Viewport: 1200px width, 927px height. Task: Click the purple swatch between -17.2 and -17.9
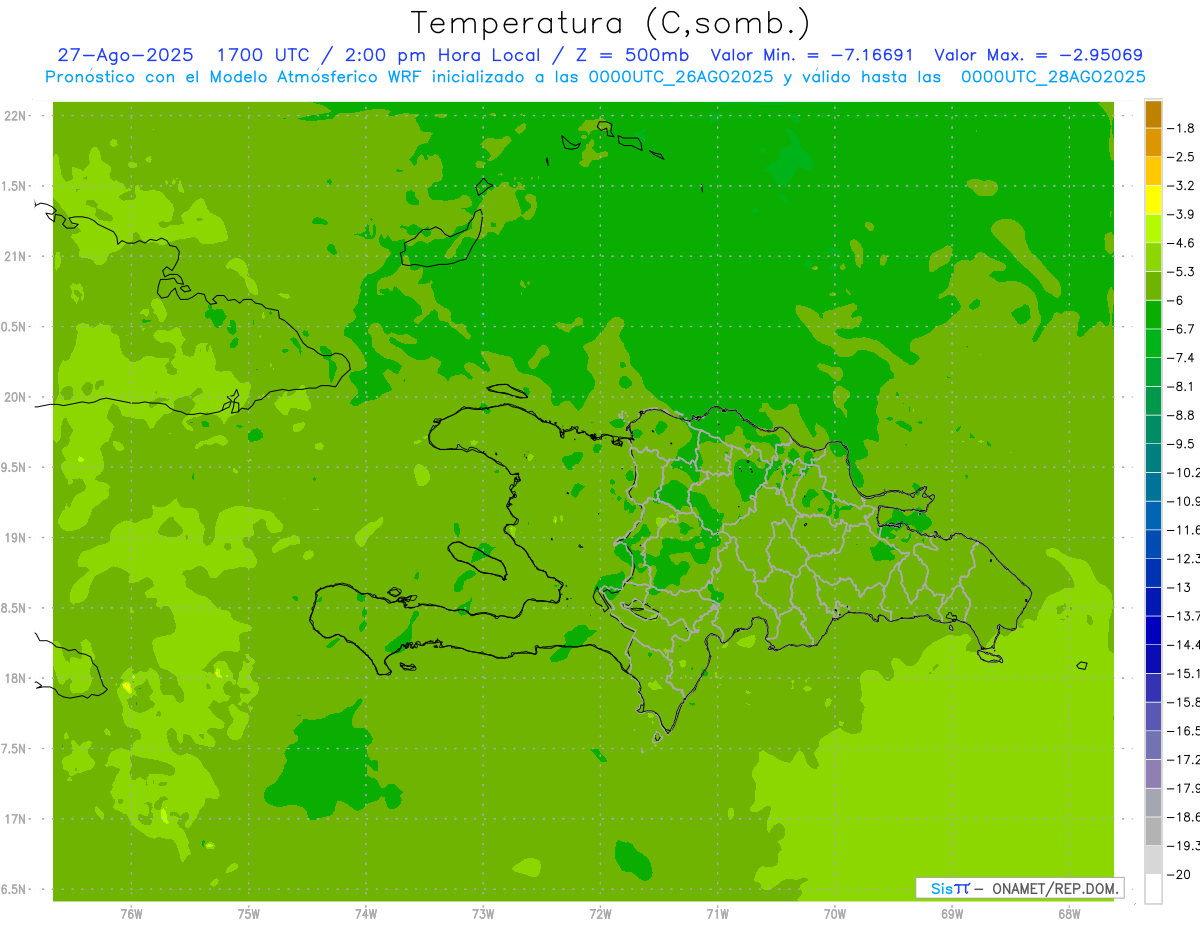1153,773
